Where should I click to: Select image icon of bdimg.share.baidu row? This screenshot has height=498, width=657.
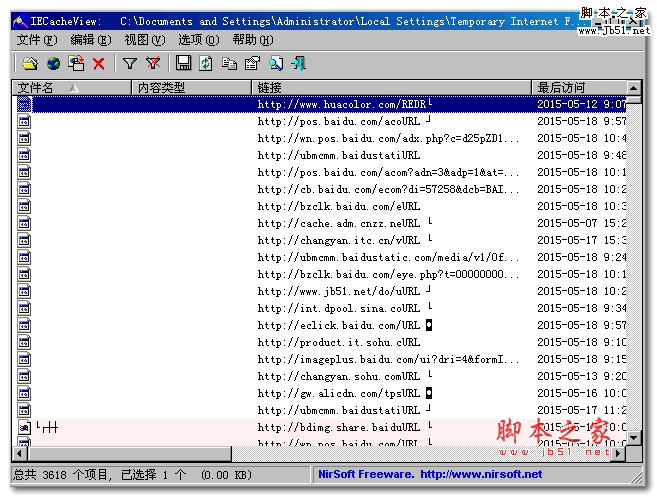click(x=24, y=427)
